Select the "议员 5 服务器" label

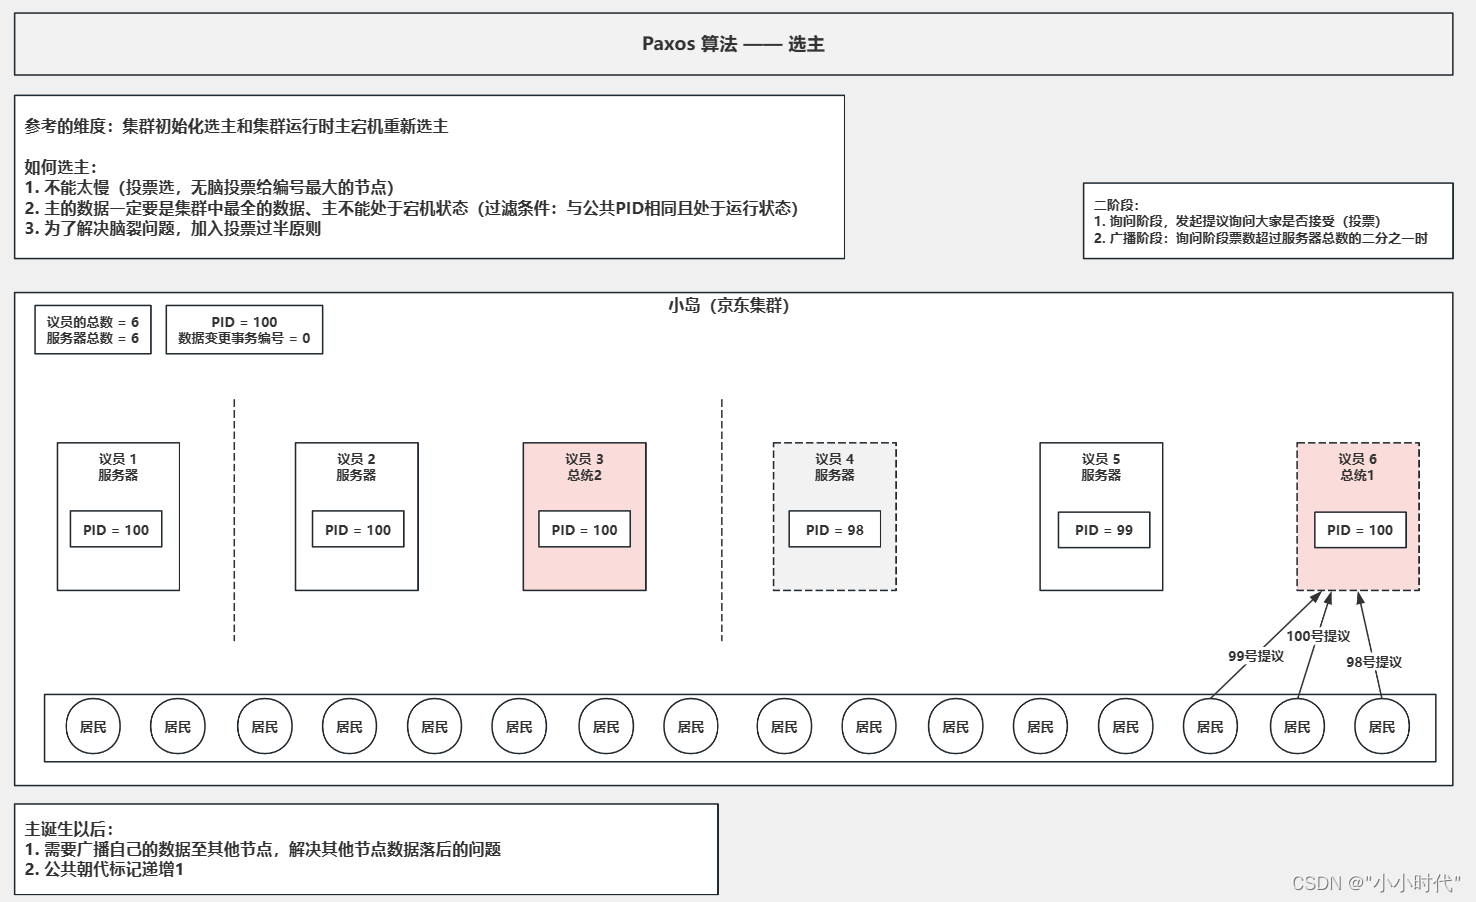1101,467
